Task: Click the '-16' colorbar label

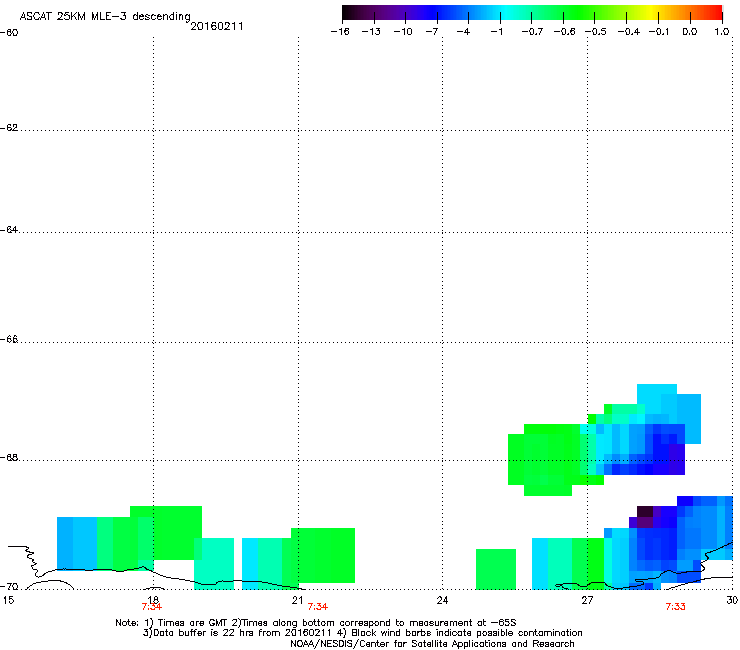Action: click(x=340, y=32)
